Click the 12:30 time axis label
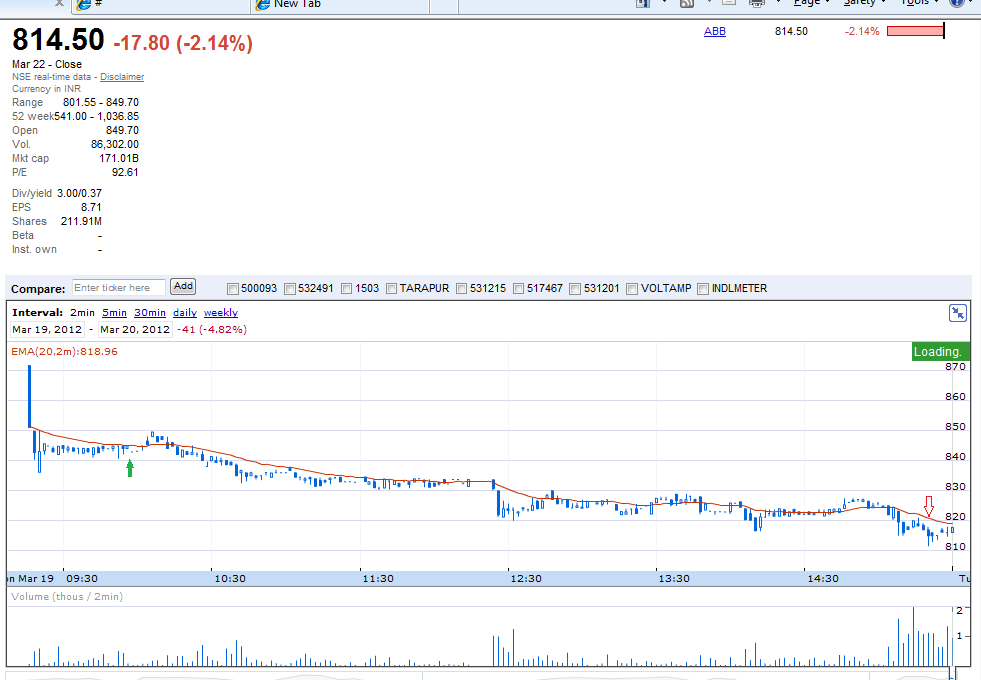Image resolution: width=981 pixels, height=680 pixels. pos(526,579)
